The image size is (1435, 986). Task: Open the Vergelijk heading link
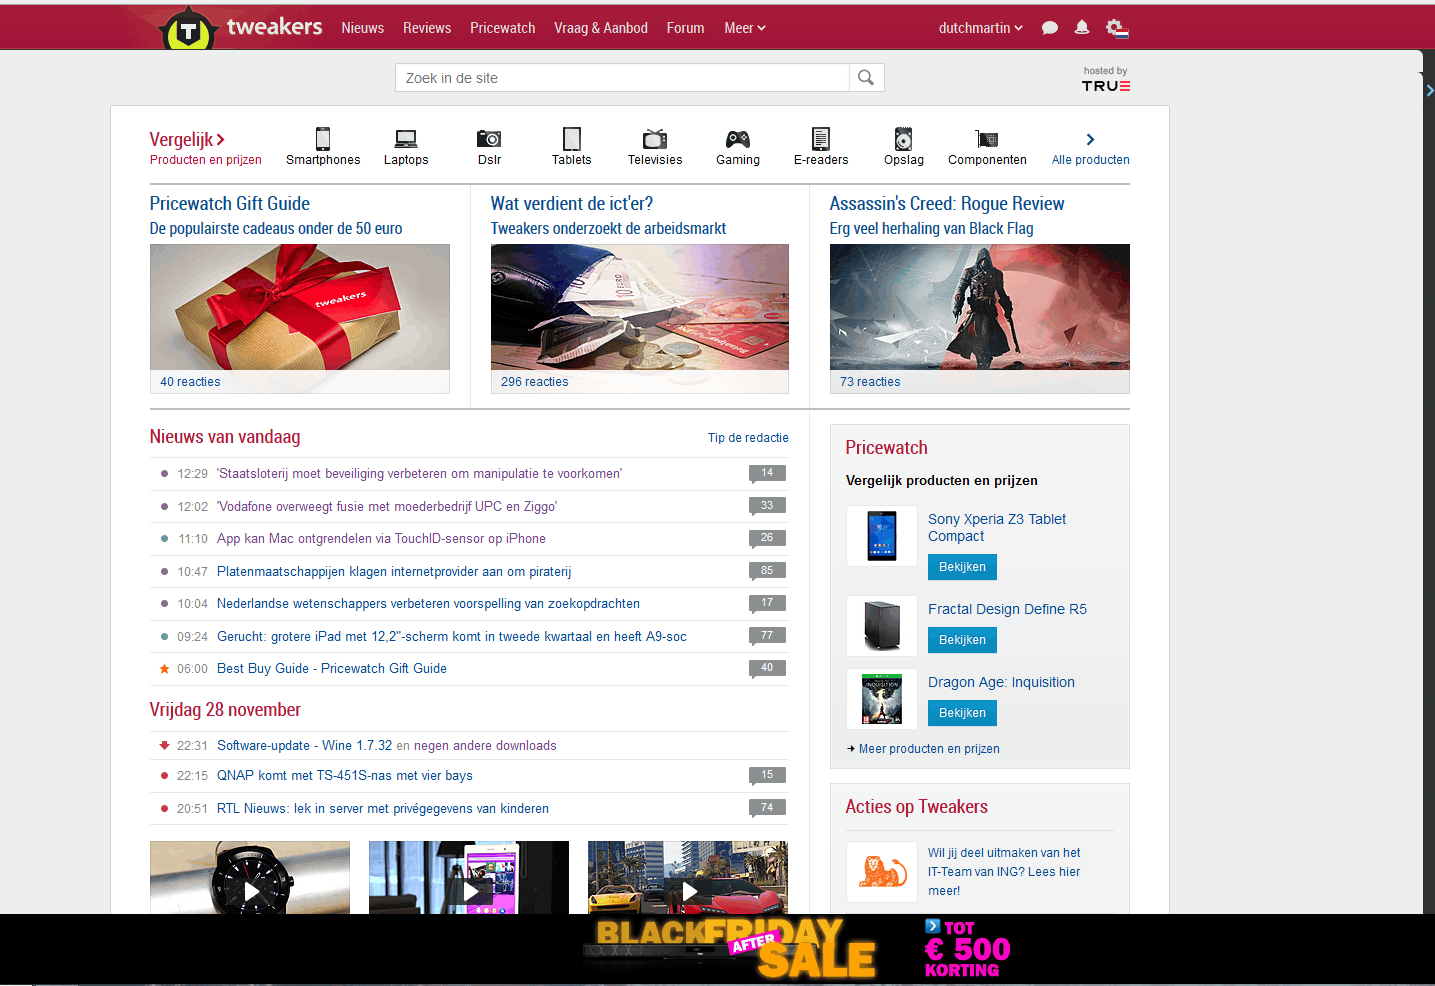(x=187, y=139)
